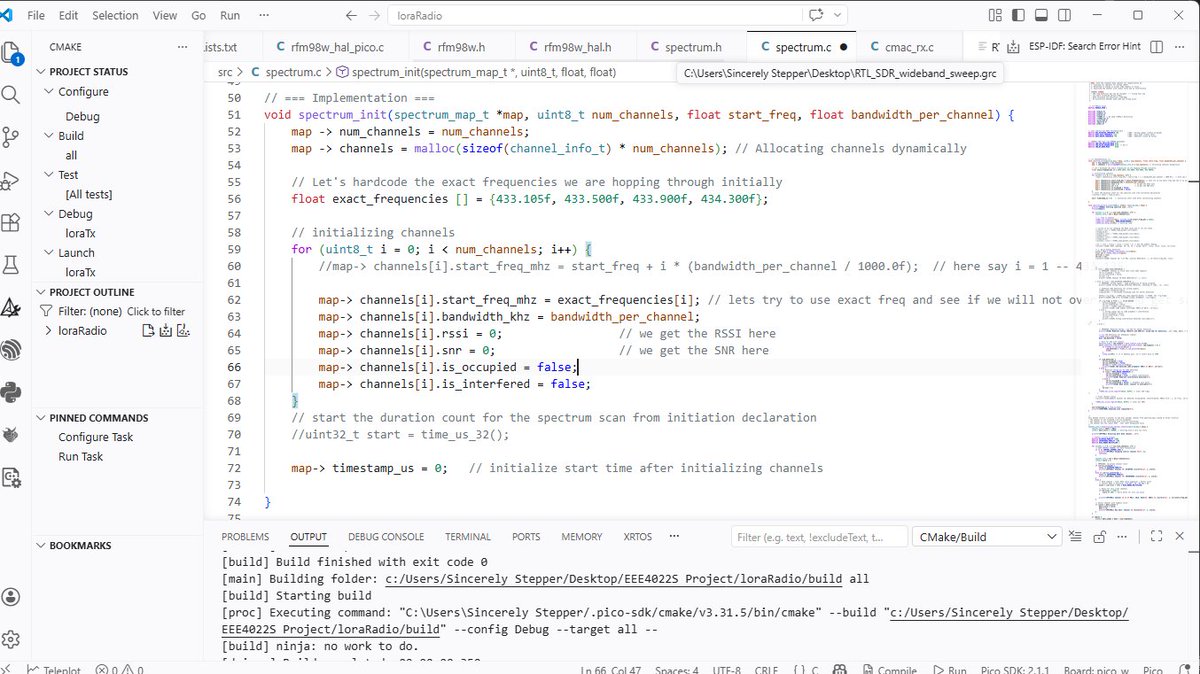The height and width of the screenshot is (674, 1200).
Task: Select the CMake view icon
Action: (x=11, y=308)
